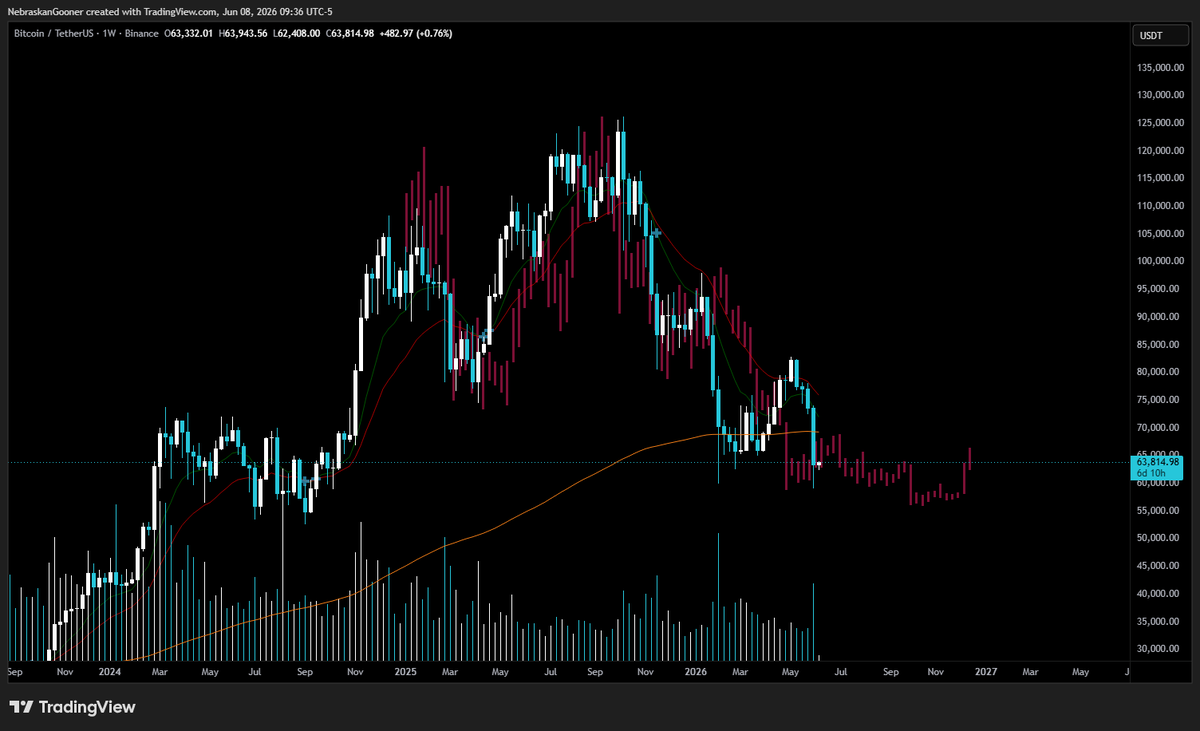Click the 50,000.00 price axis label
This screenshot has height=731, width=1200.
click(1160, 538)
